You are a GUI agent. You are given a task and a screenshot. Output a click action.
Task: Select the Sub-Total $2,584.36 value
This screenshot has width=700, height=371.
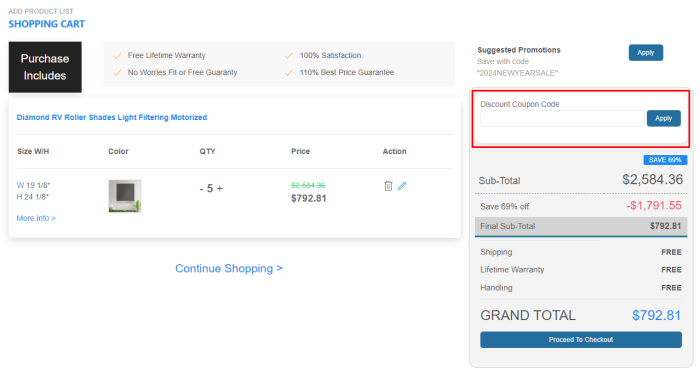(x=653, y=179)
